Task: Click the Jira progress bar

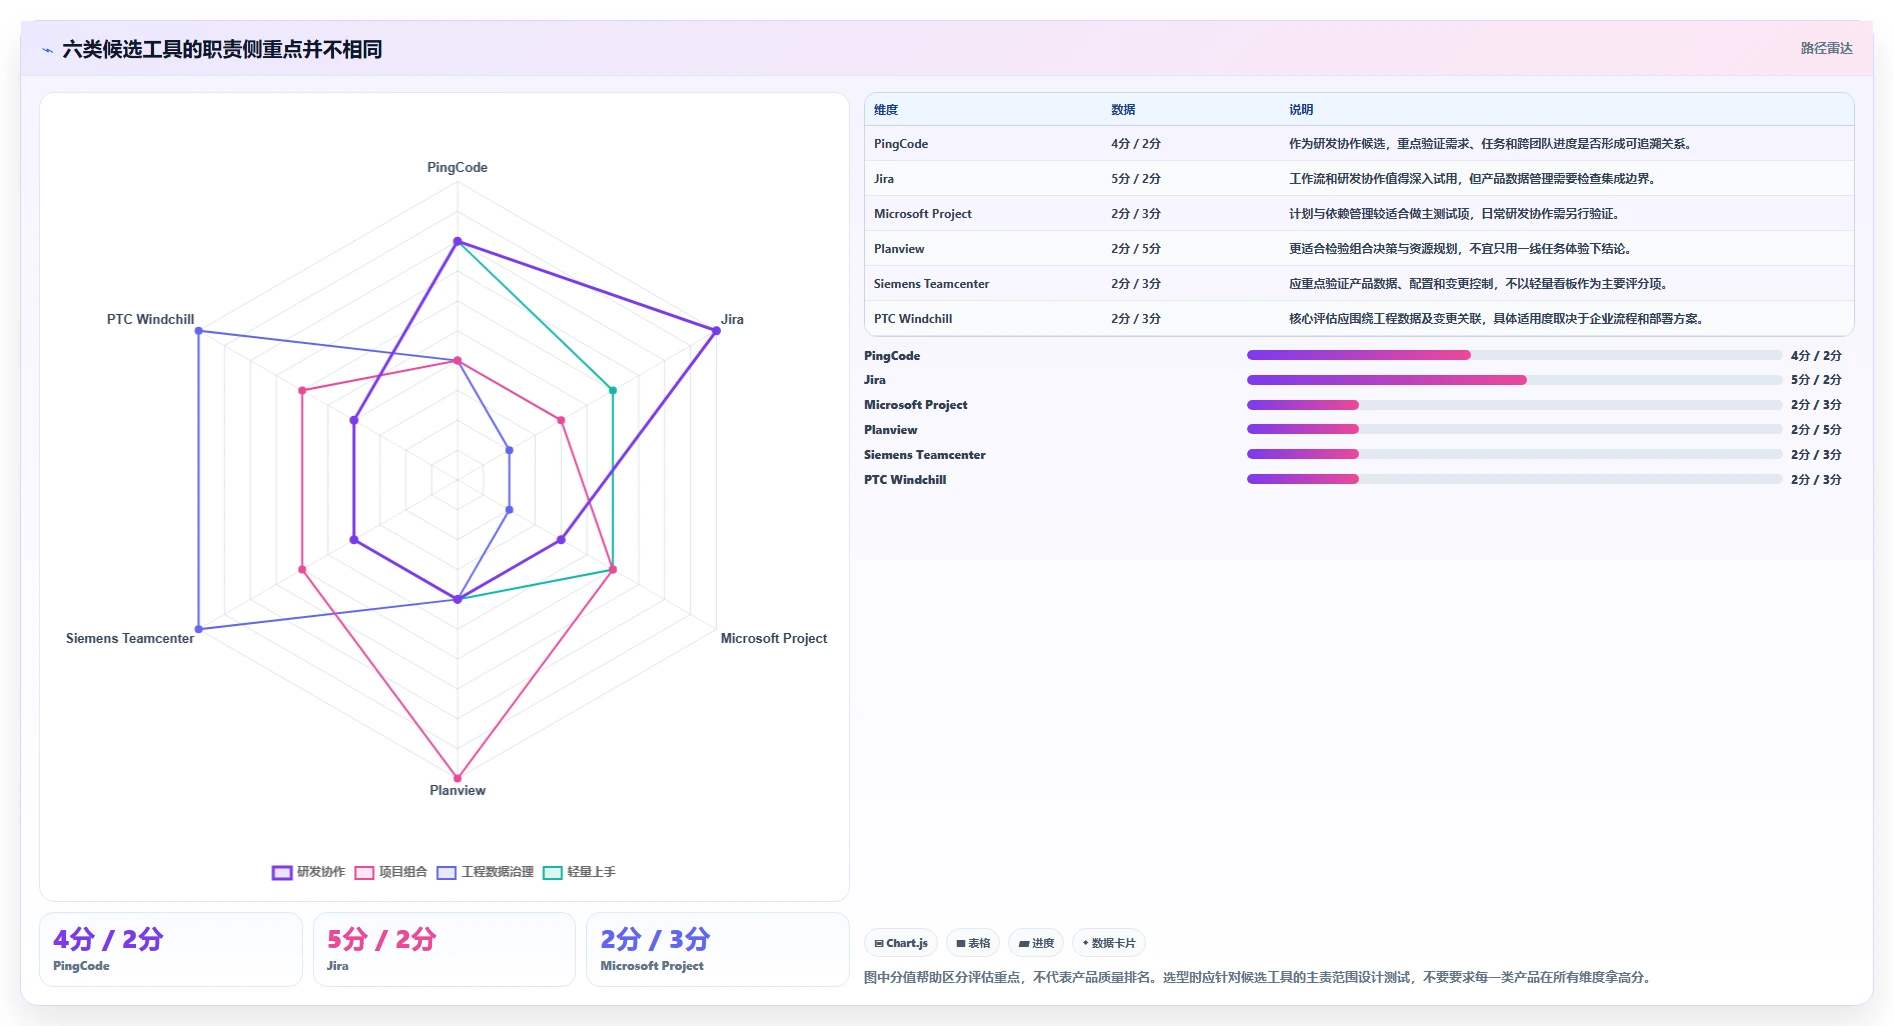Action: 1514,380
